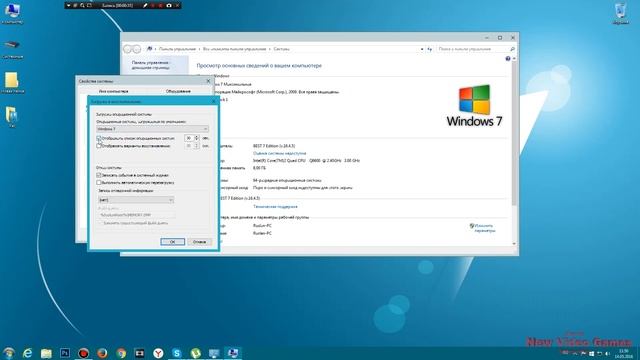
Task: Click the volume icon in the system tray
Action: [607, 353]
